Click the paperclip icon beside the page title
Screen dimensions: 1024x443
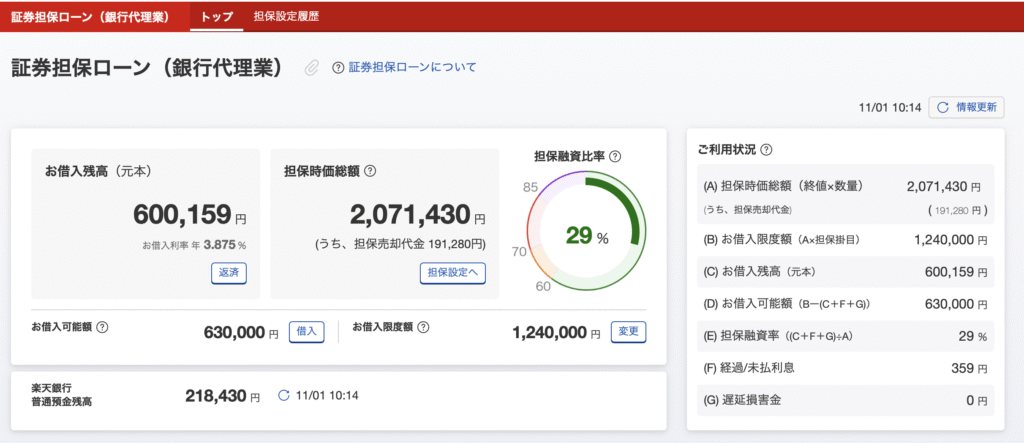(x=312, y=68)
